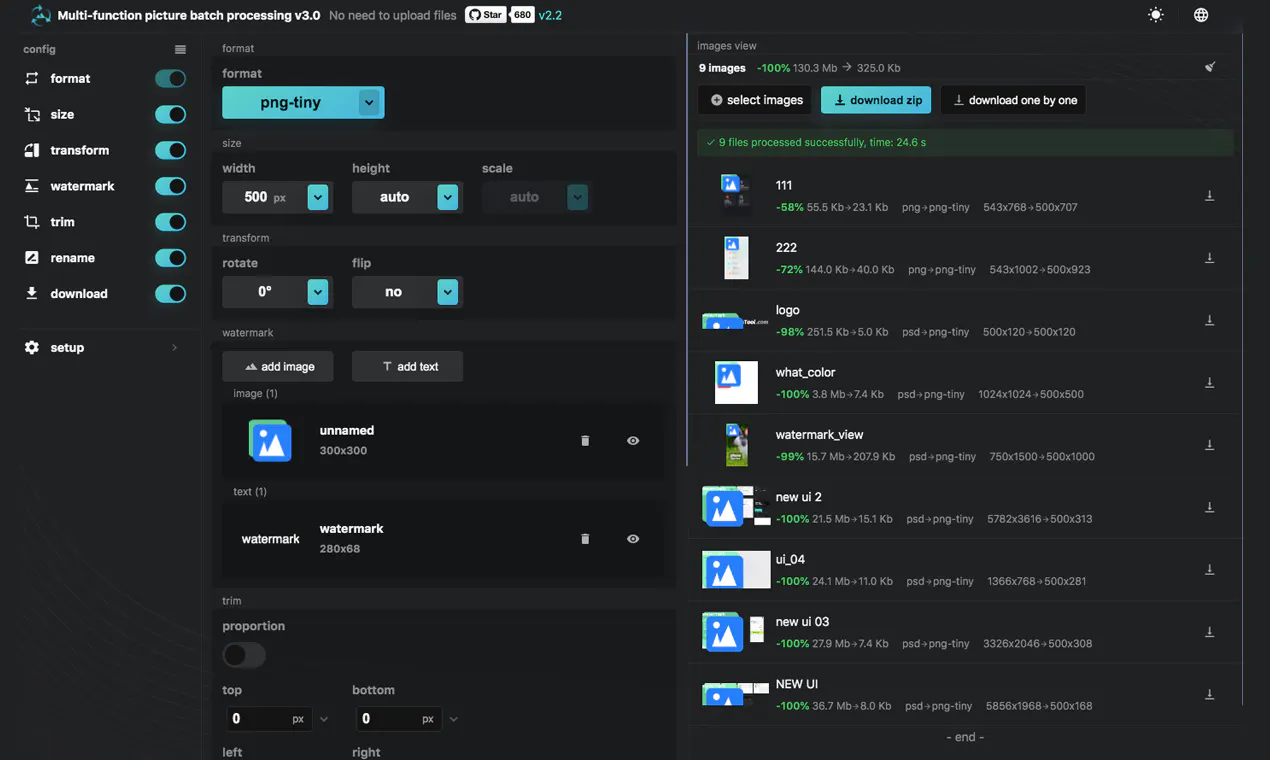Open the flip dropdown
The width and height of the screenshot is (1270, 760).
(448, 292)
